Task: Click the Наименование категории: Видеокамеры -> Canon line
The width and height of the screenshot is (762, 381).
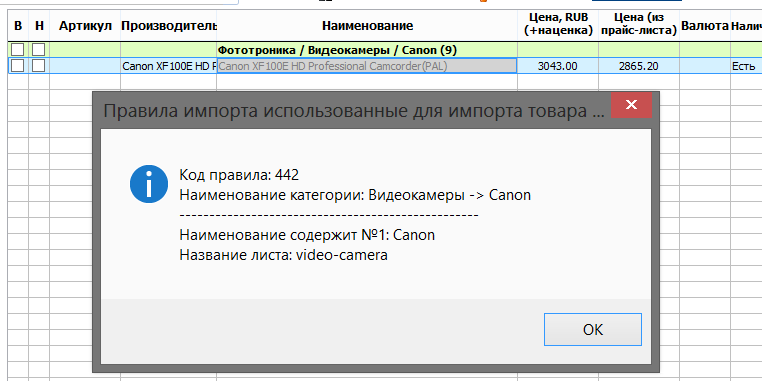Action: pyautogui.click(x=355, y=195)
